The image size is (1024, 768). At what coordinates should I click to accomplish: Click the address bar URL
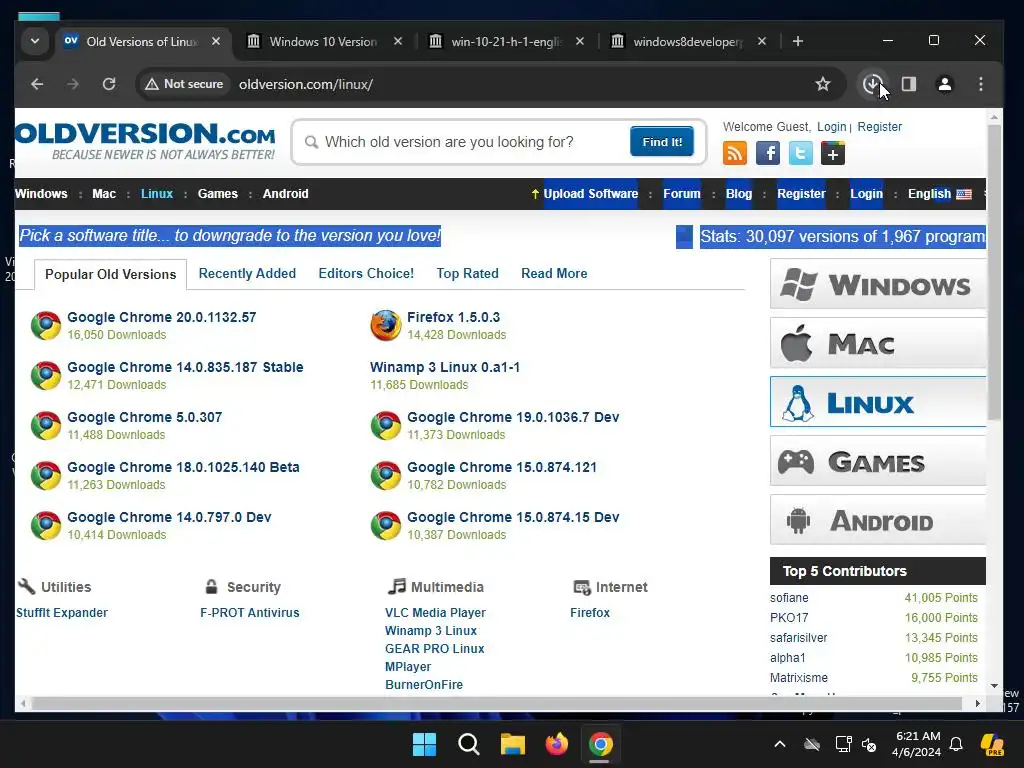(x=306, y=84)
